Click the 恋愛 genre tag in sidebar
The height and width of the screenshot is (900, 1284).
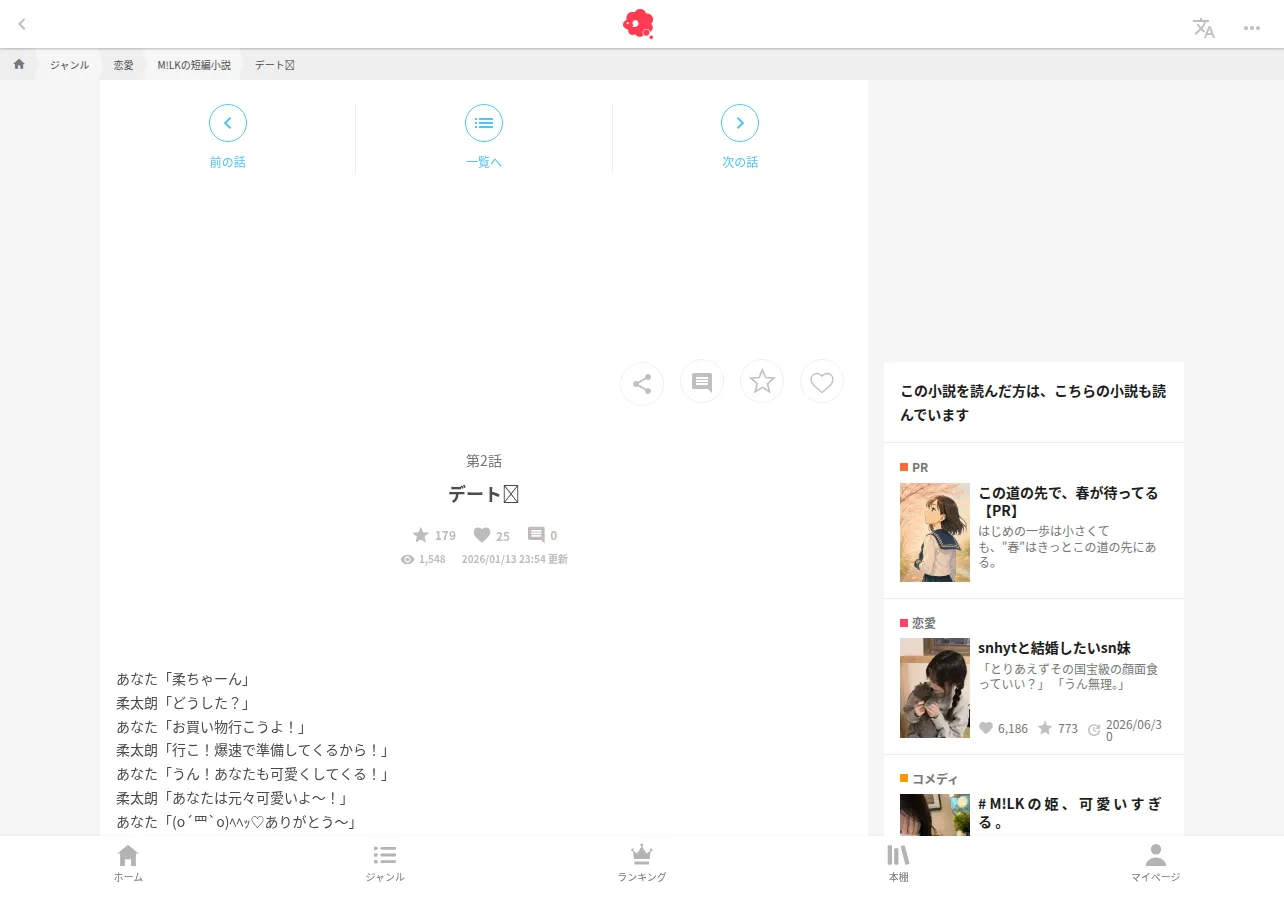tap(918, 623)
